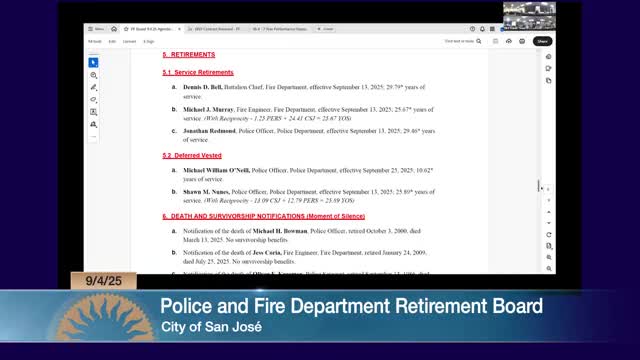
Task: Zoom out using bottom magnifier icon
Action: (549, 269)
